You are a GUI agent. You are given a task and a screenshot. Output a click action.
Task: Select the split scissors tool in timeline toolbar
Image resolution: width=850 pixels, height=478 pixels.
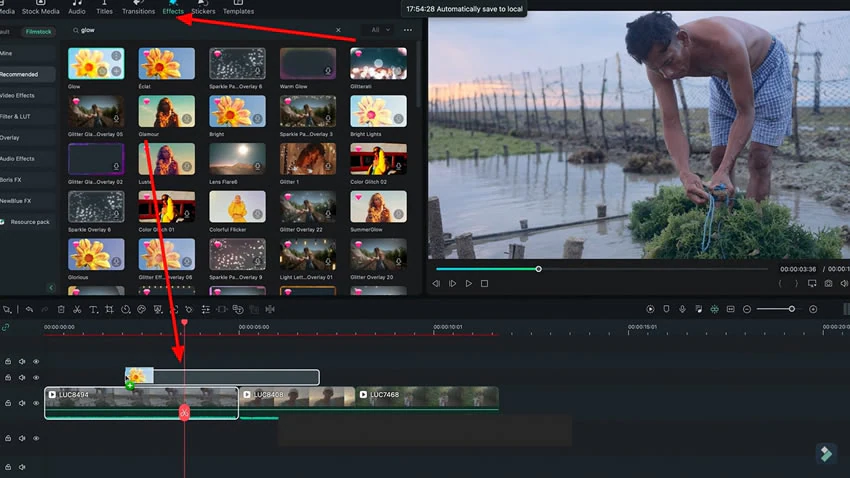coord(77,309)
